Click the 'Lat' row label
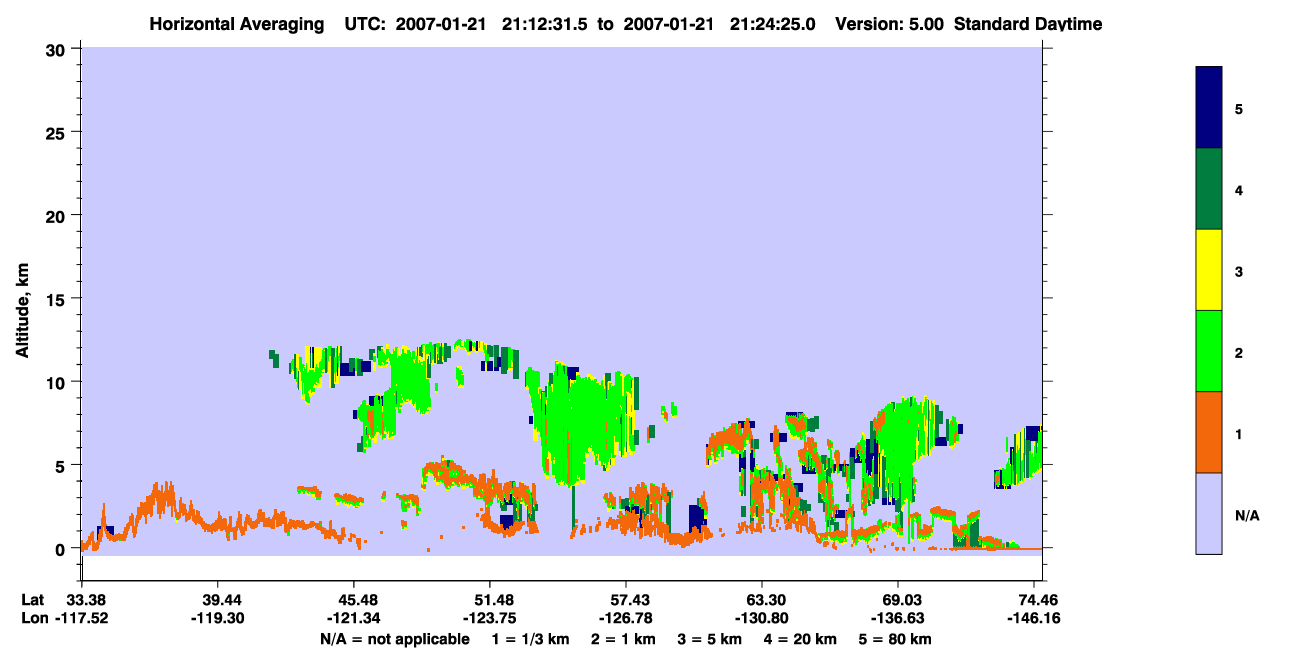 tap(32, 600)
